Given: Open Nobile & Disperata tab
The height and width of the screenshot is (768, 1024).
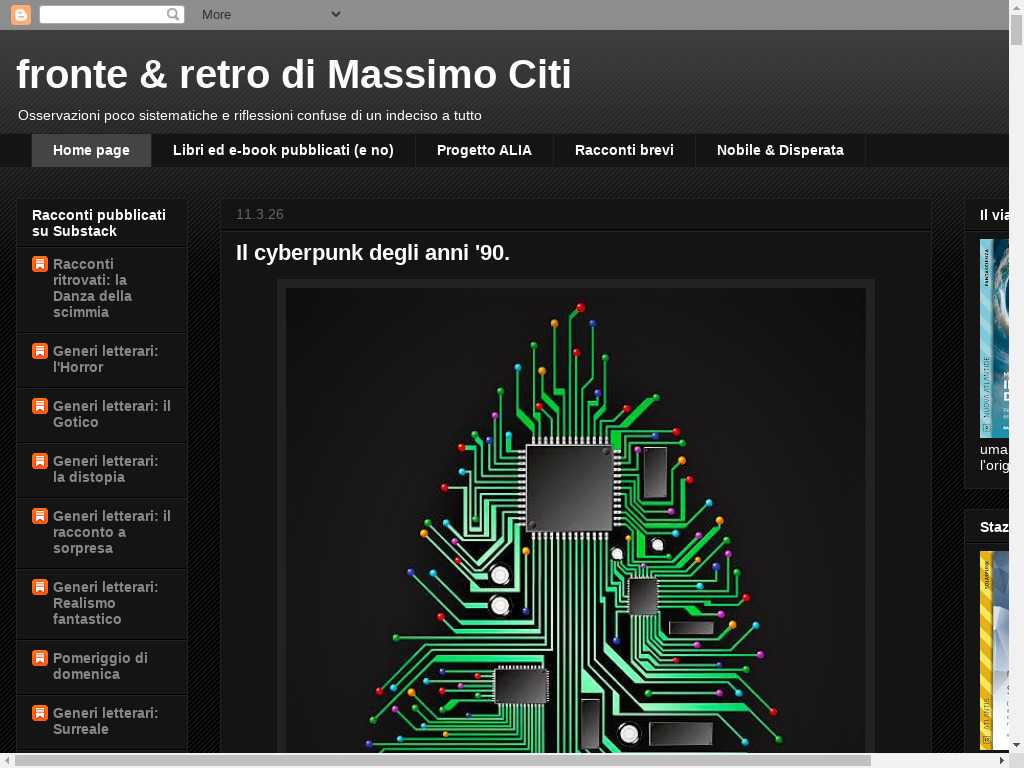Looking at the screenshot, I should (x=780, y=150).
